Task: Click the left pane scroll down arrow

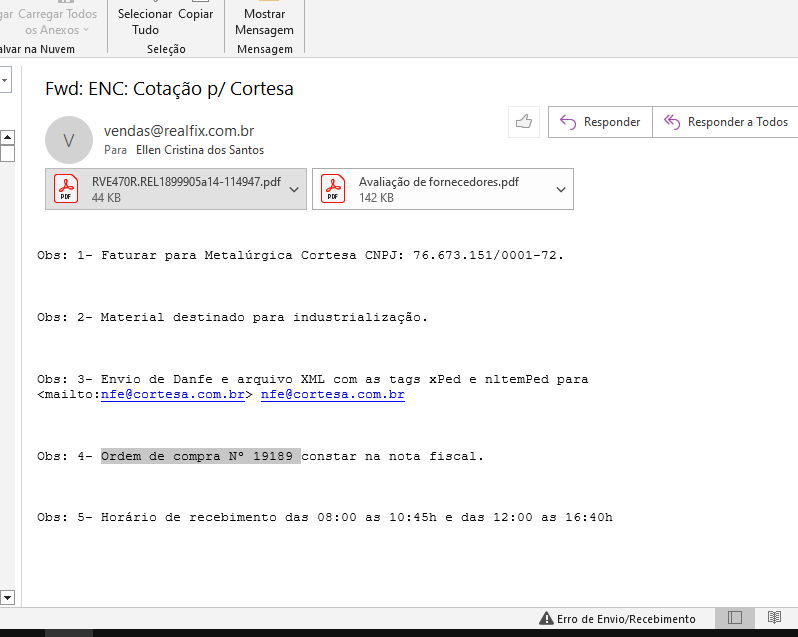Action: pyautogui.click(x=6, y=597)
